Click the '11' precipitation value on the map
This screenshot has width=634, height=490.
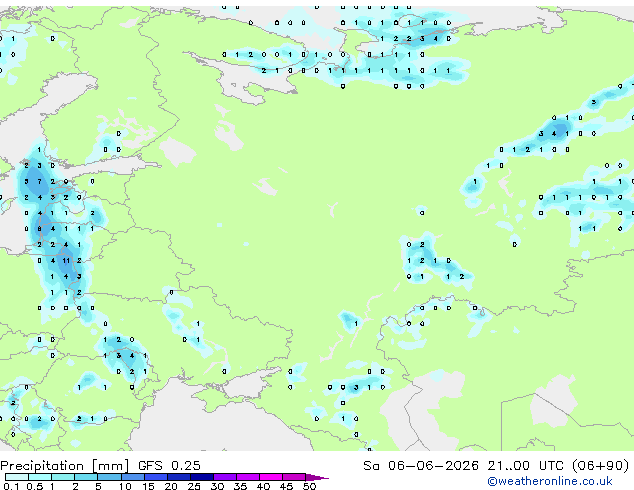point(66,261)
